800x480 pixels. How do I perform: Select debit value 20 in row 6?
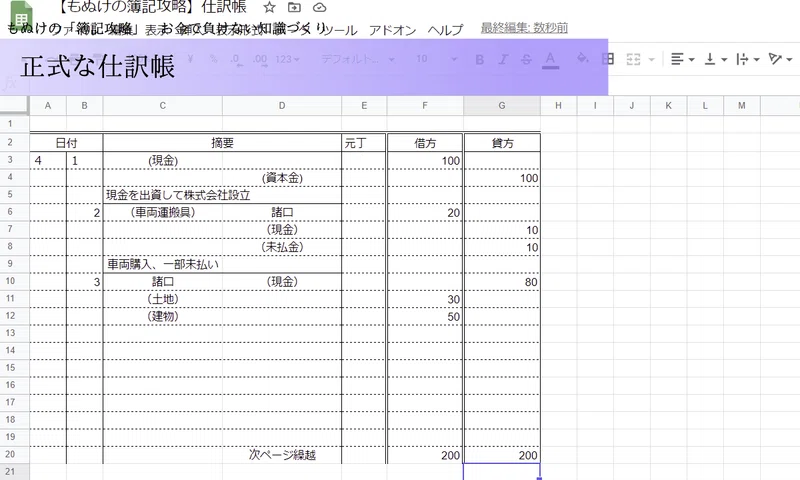(425, 212)
